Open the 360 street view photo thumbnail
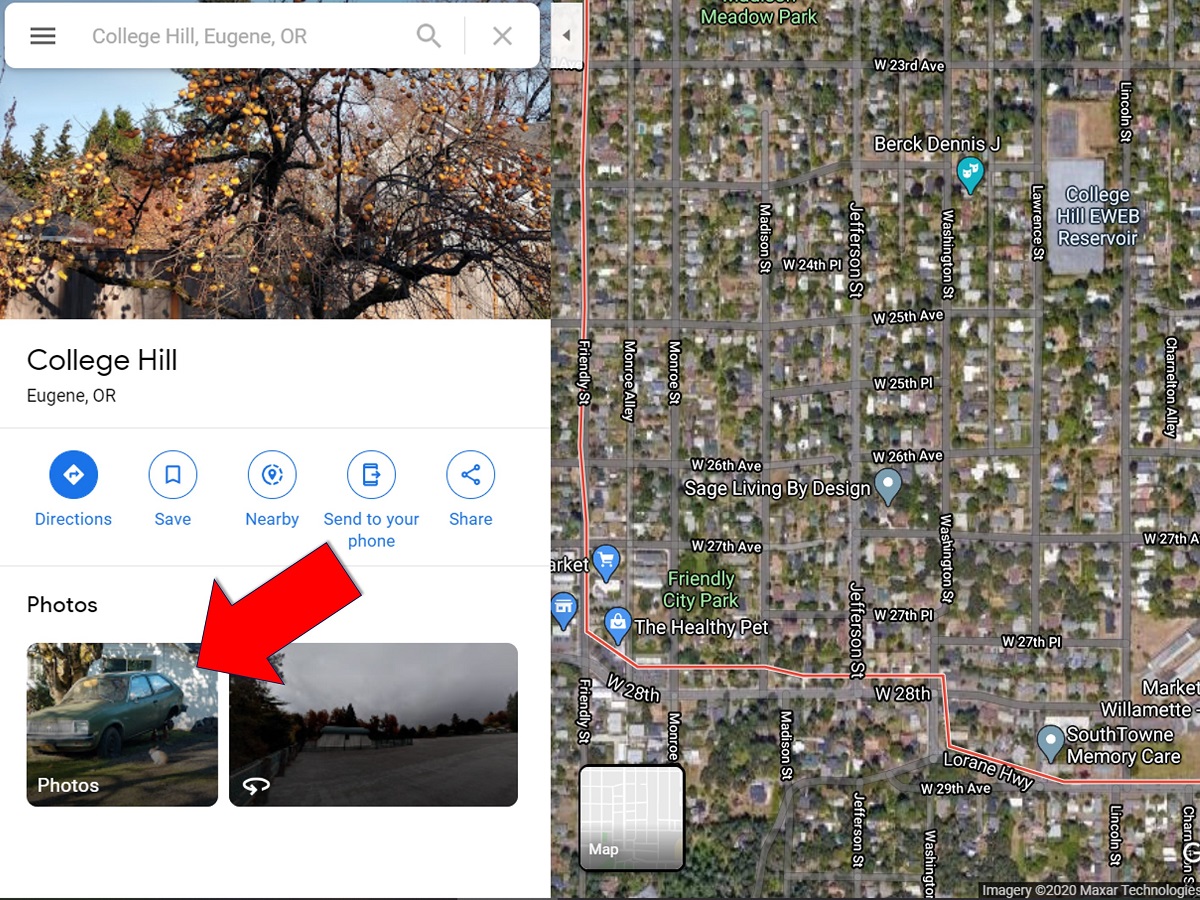Viewport: 1200px width, 900px height. click(x=374, y=724)
